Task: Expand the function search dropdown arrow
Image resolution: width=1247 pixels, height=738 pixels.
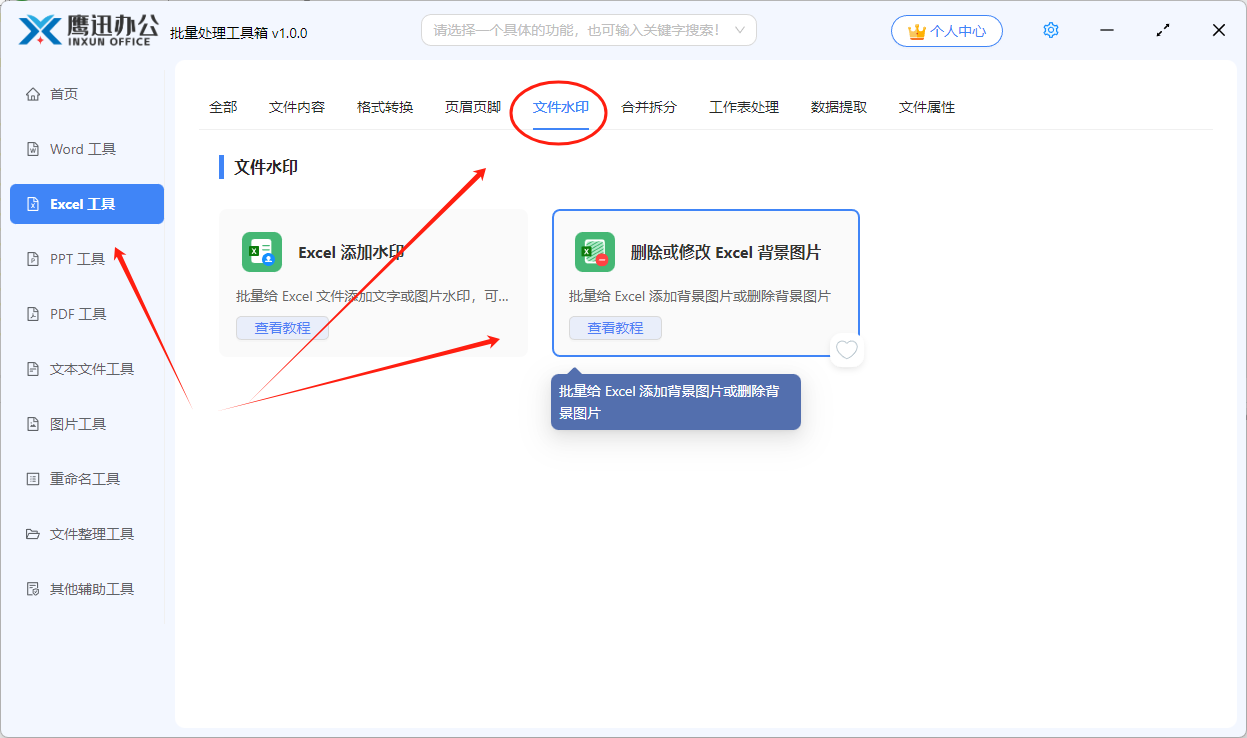Action: click(x=740, y=30)
